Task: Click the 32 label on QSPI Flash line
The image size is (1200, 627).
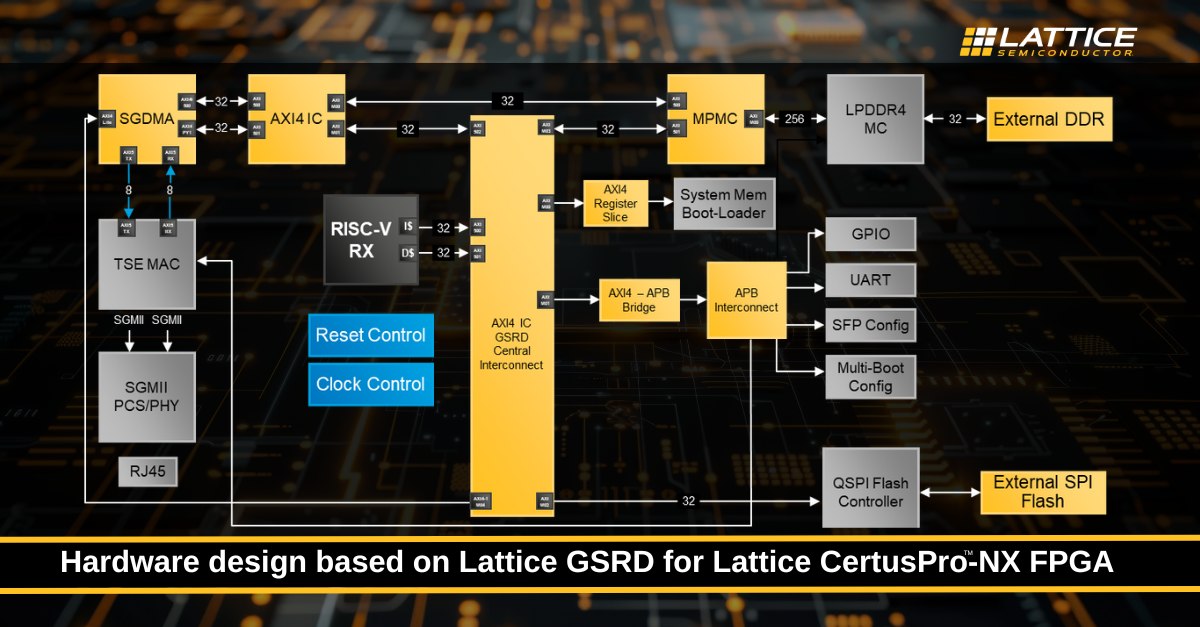Action: tap(688, 500)
